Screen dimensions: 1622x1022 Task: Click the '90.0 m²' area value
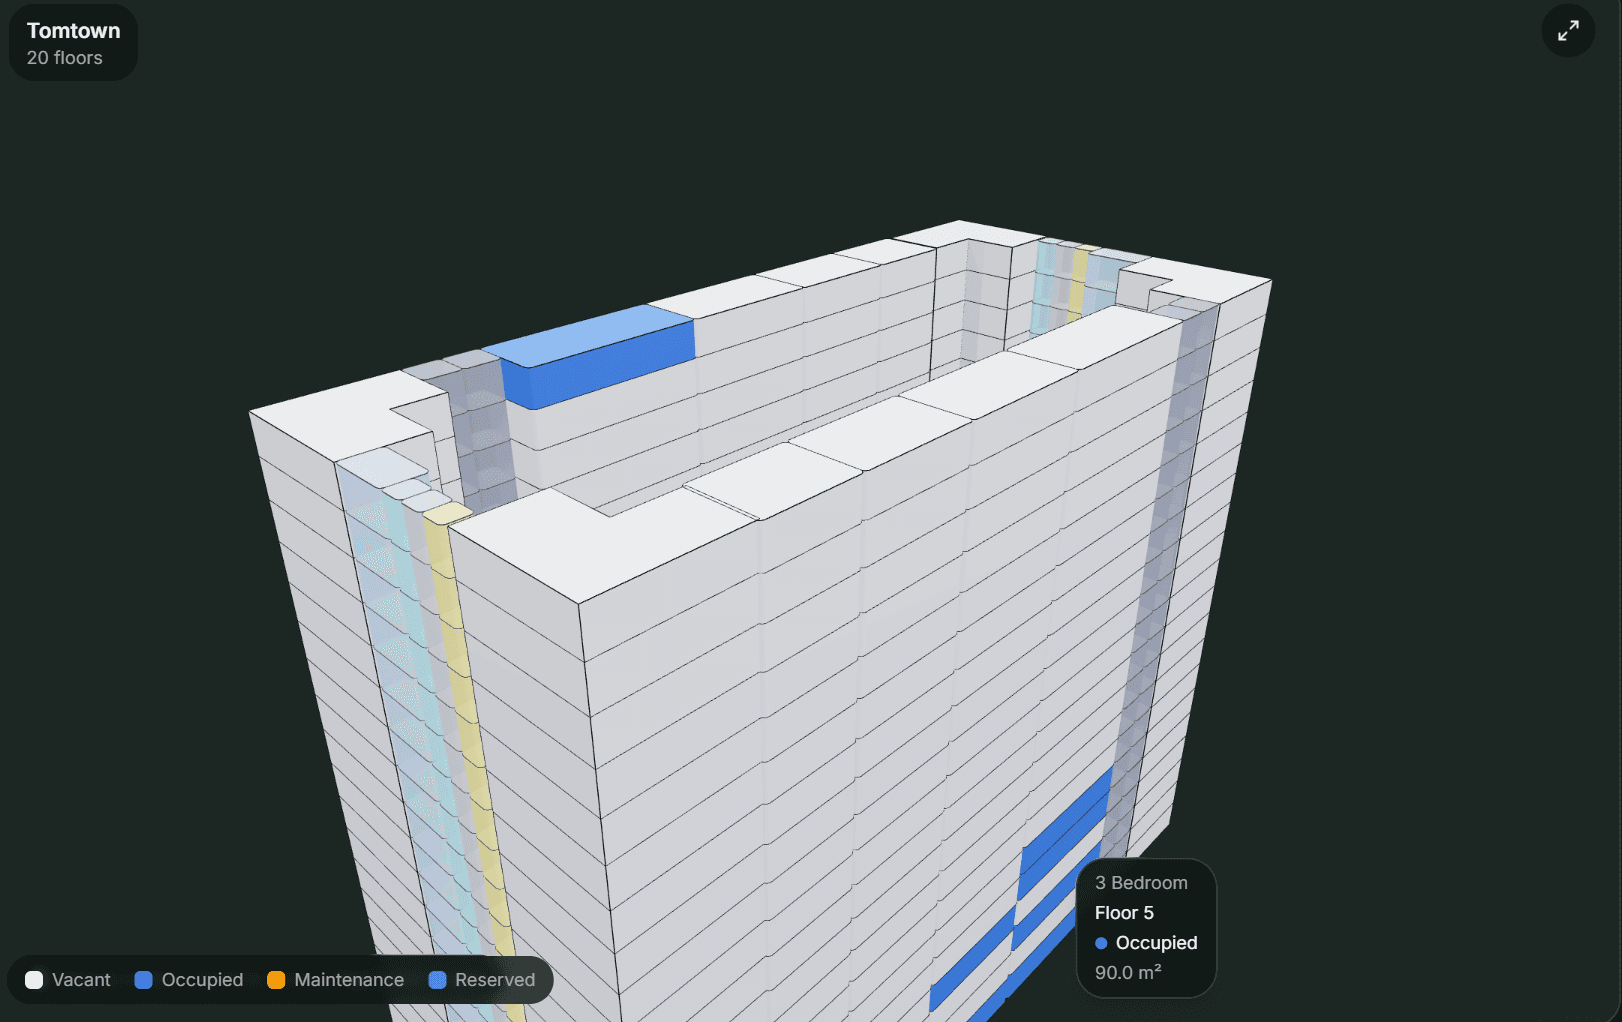click(x=1128, y=973)
